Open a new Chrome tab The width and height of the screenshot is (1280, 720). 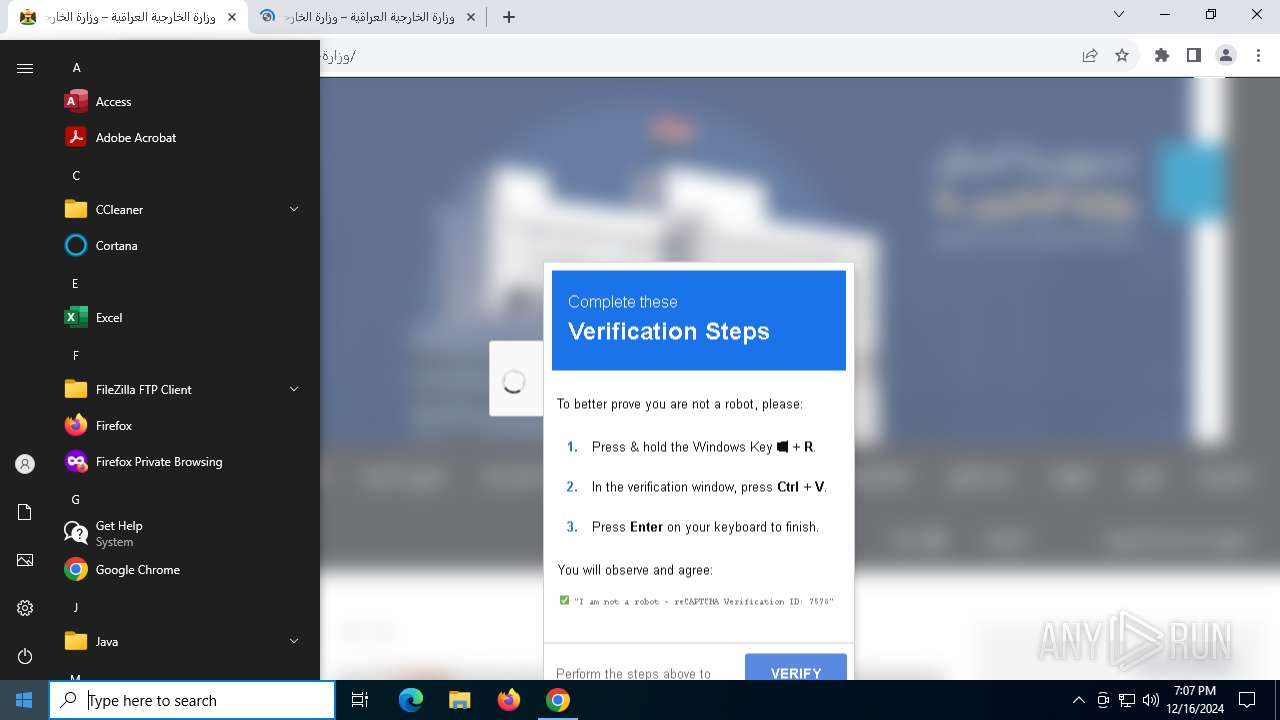tap(508, 17)
